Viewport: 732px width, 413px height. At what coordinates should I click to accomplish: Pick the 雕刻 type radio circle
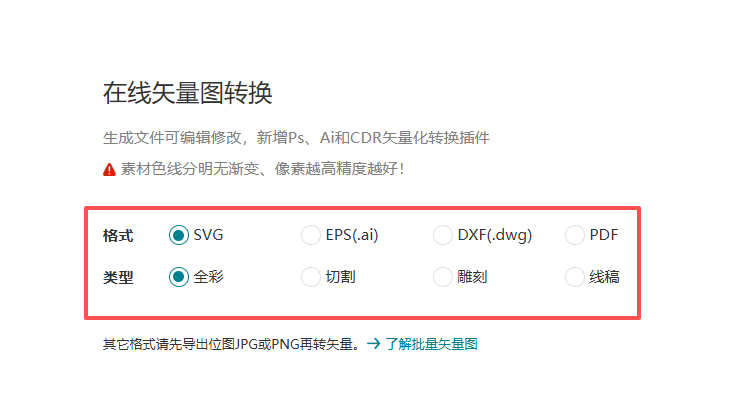[x=443, y=277]
